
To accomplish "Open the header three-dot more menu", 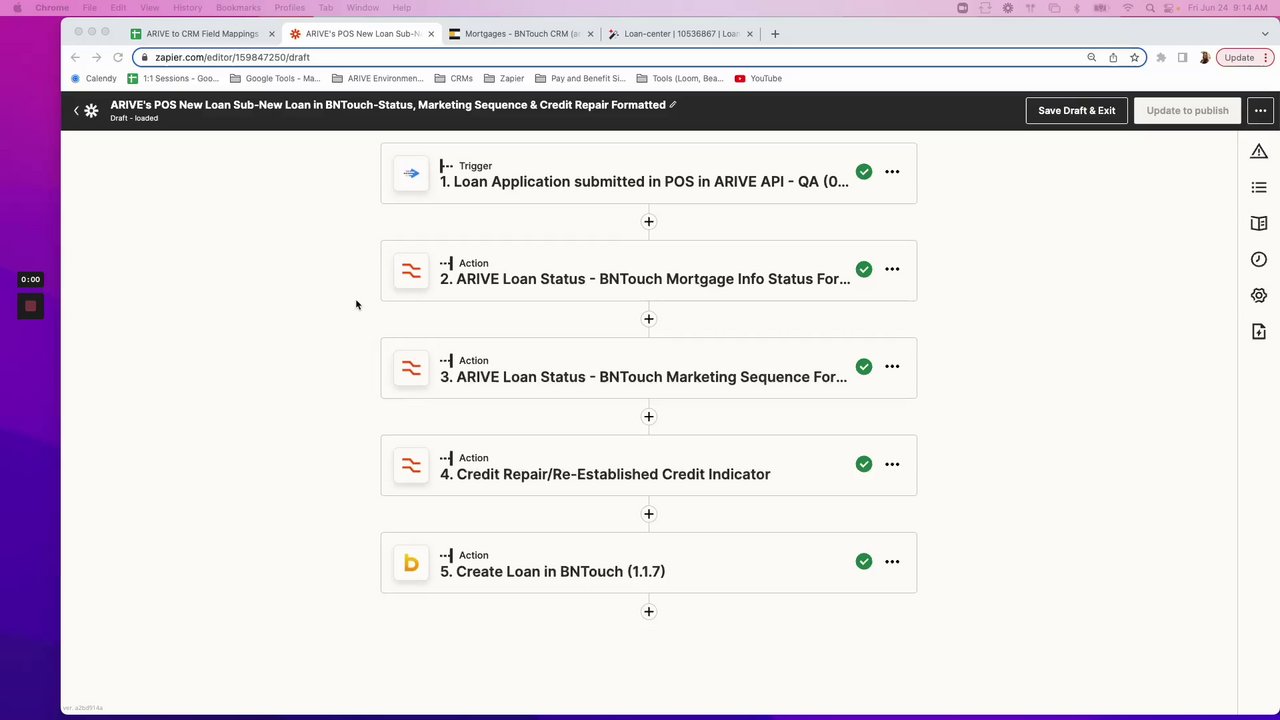I will click(1260, 110).
